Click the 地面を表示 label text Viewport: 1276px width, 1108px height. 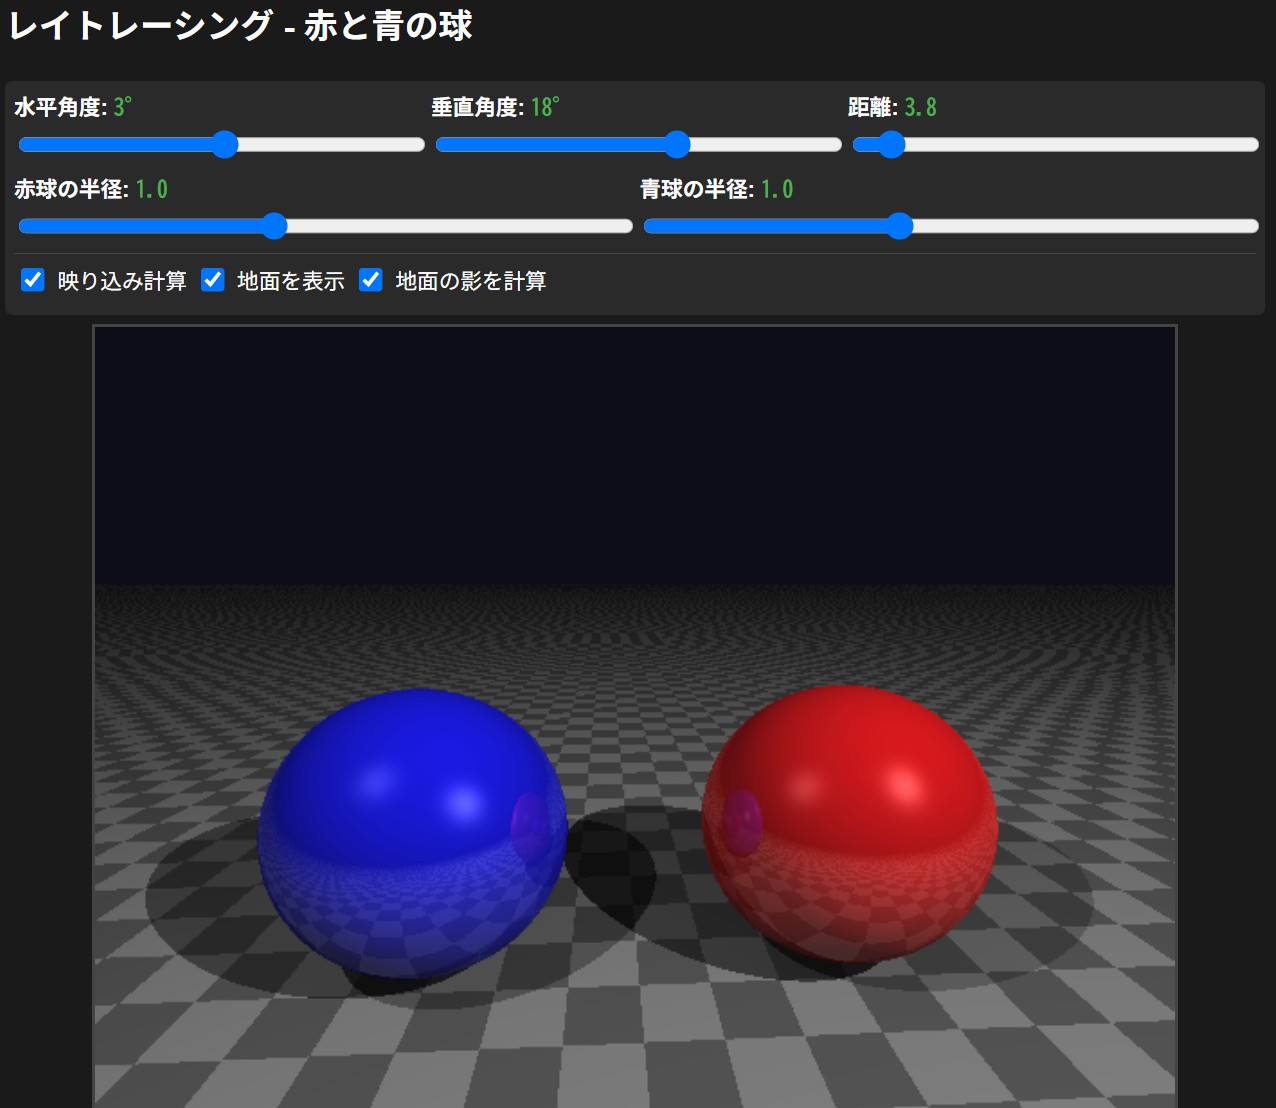290,281
